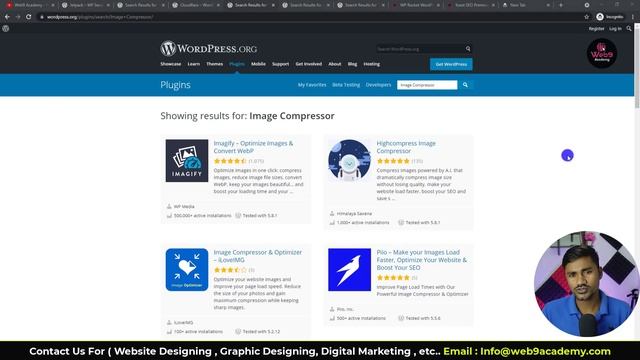Close the Jetpack browser tab
Image resolution: width=640 pixels, height=360 pixels.
point(108,5)
